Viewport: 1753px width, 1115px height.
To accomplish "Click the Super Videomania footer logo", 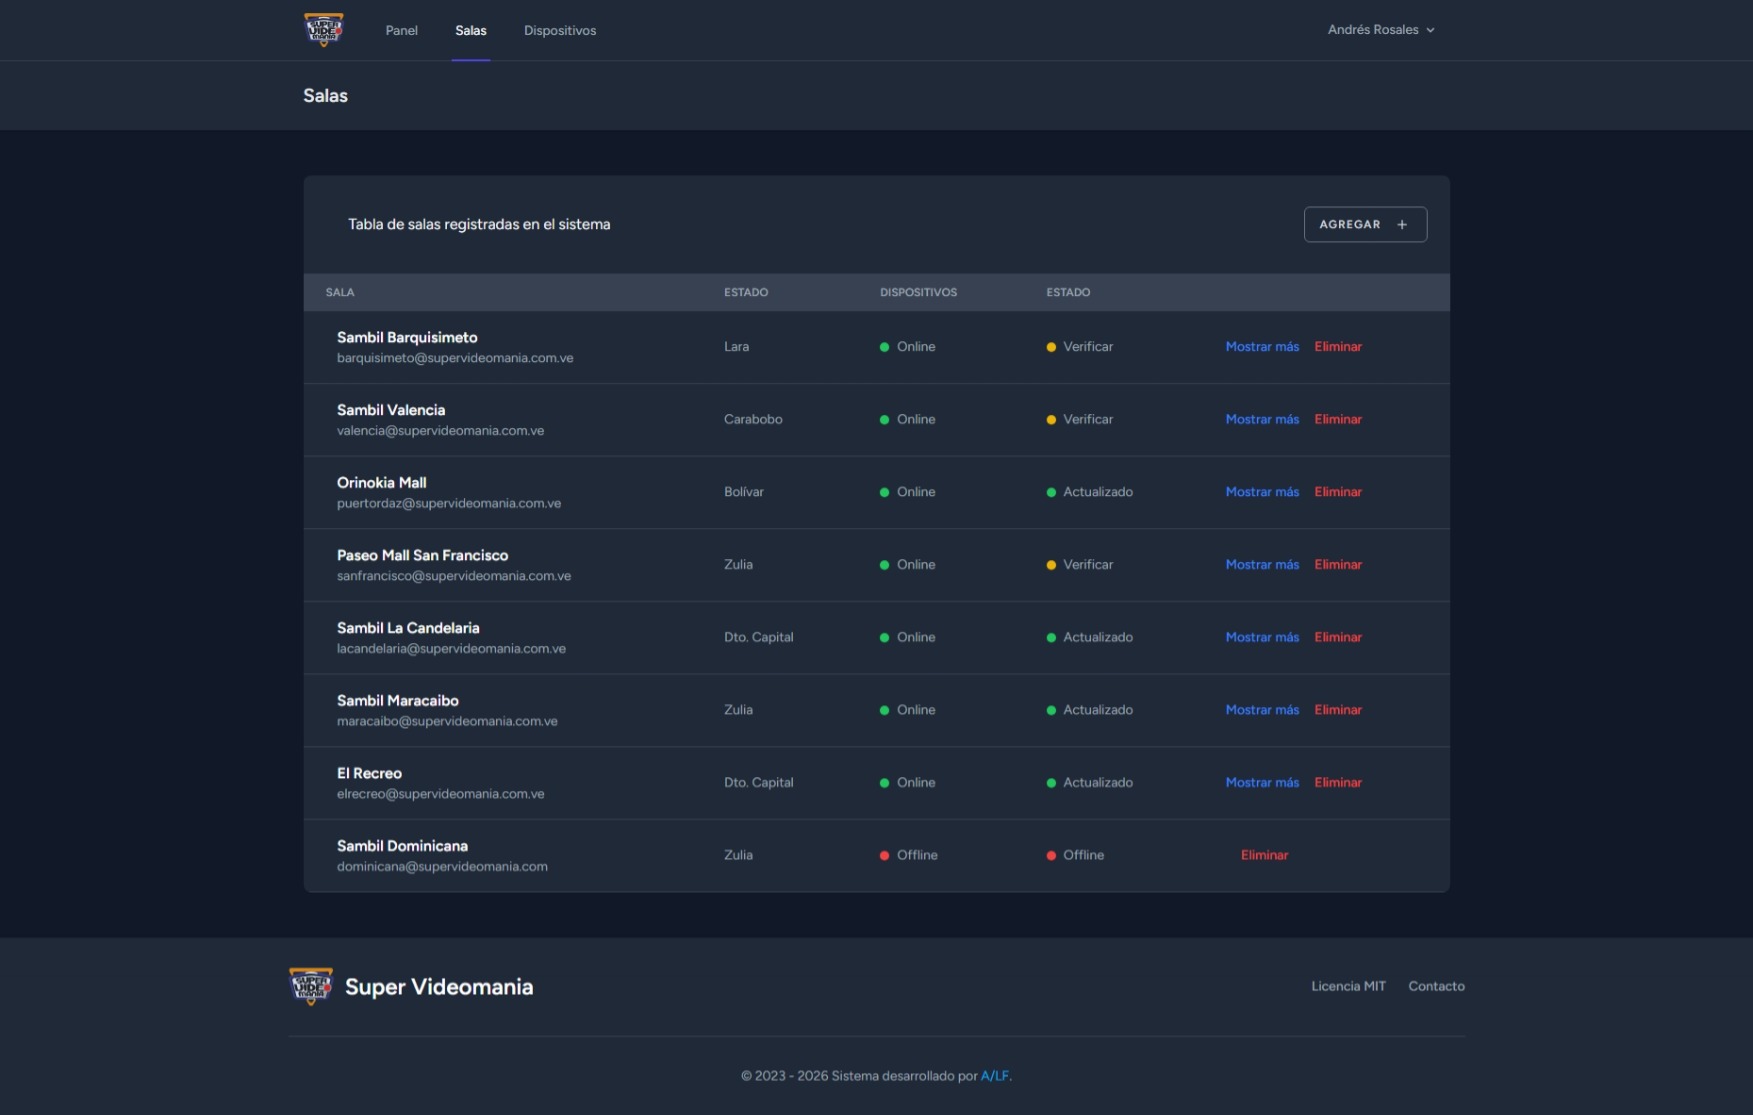I will point(311,986).
